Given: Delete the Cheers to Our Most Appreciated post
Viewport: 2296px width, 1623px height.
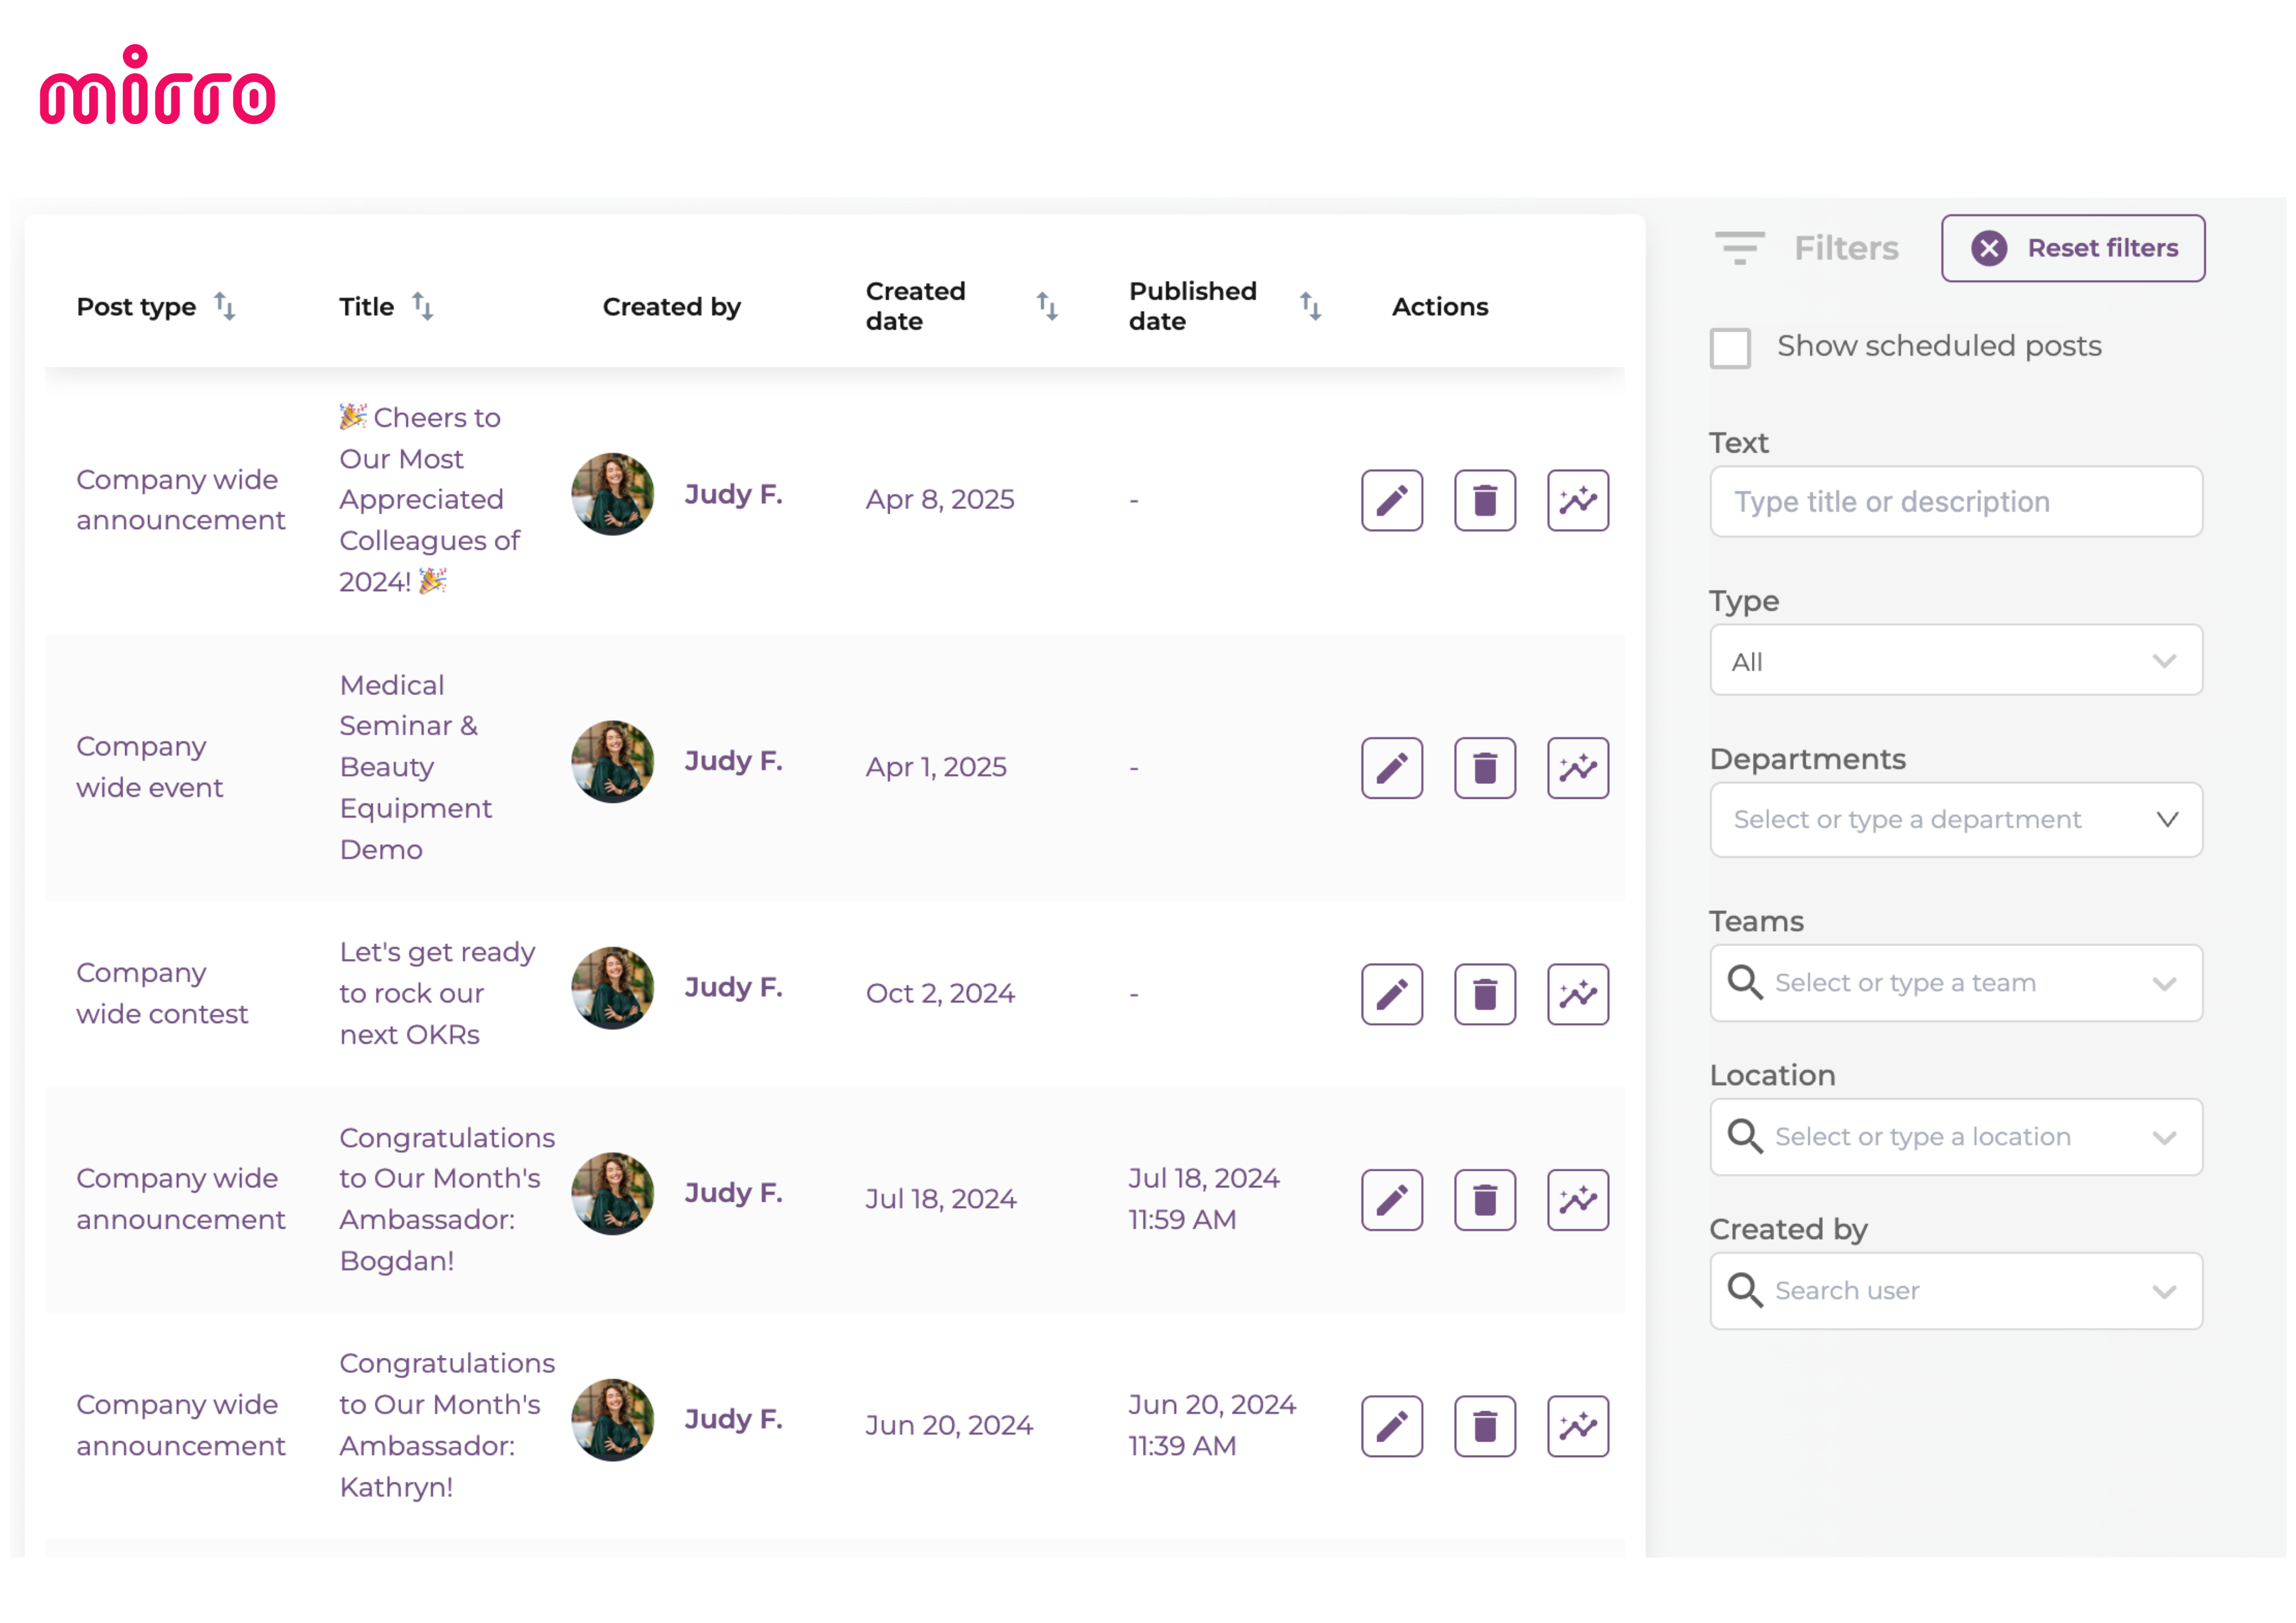Looking at the screenshot, I should coord(1484,500).
